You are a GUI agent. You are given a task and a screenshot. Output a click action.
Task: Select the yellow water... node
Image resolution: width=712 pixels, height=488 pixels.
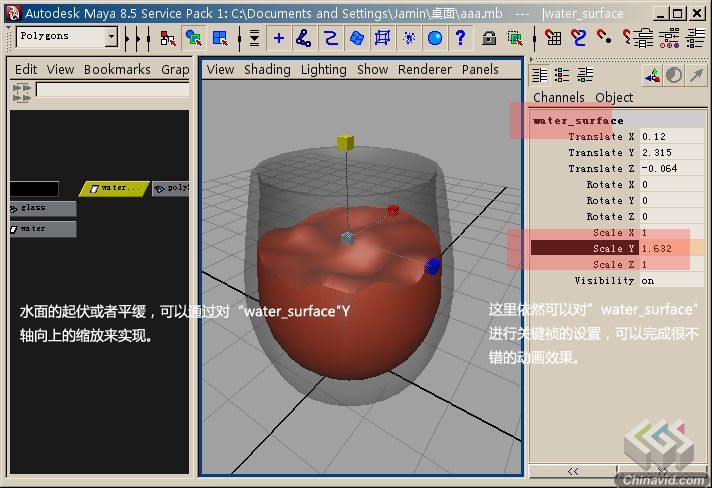(x=114, y=188)
